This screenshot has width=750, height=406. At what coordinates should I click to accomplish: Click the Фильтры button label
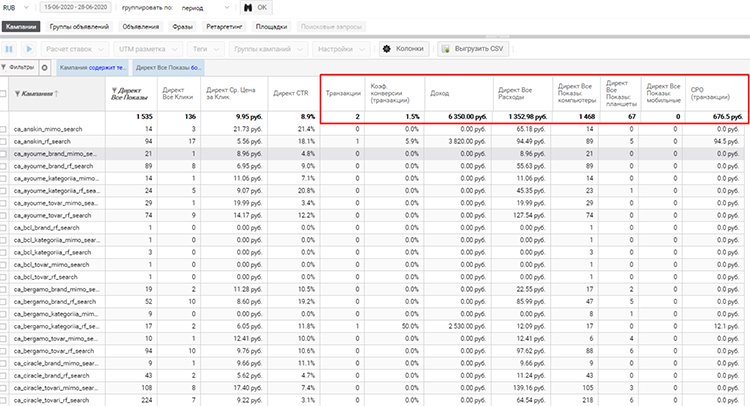22,67
